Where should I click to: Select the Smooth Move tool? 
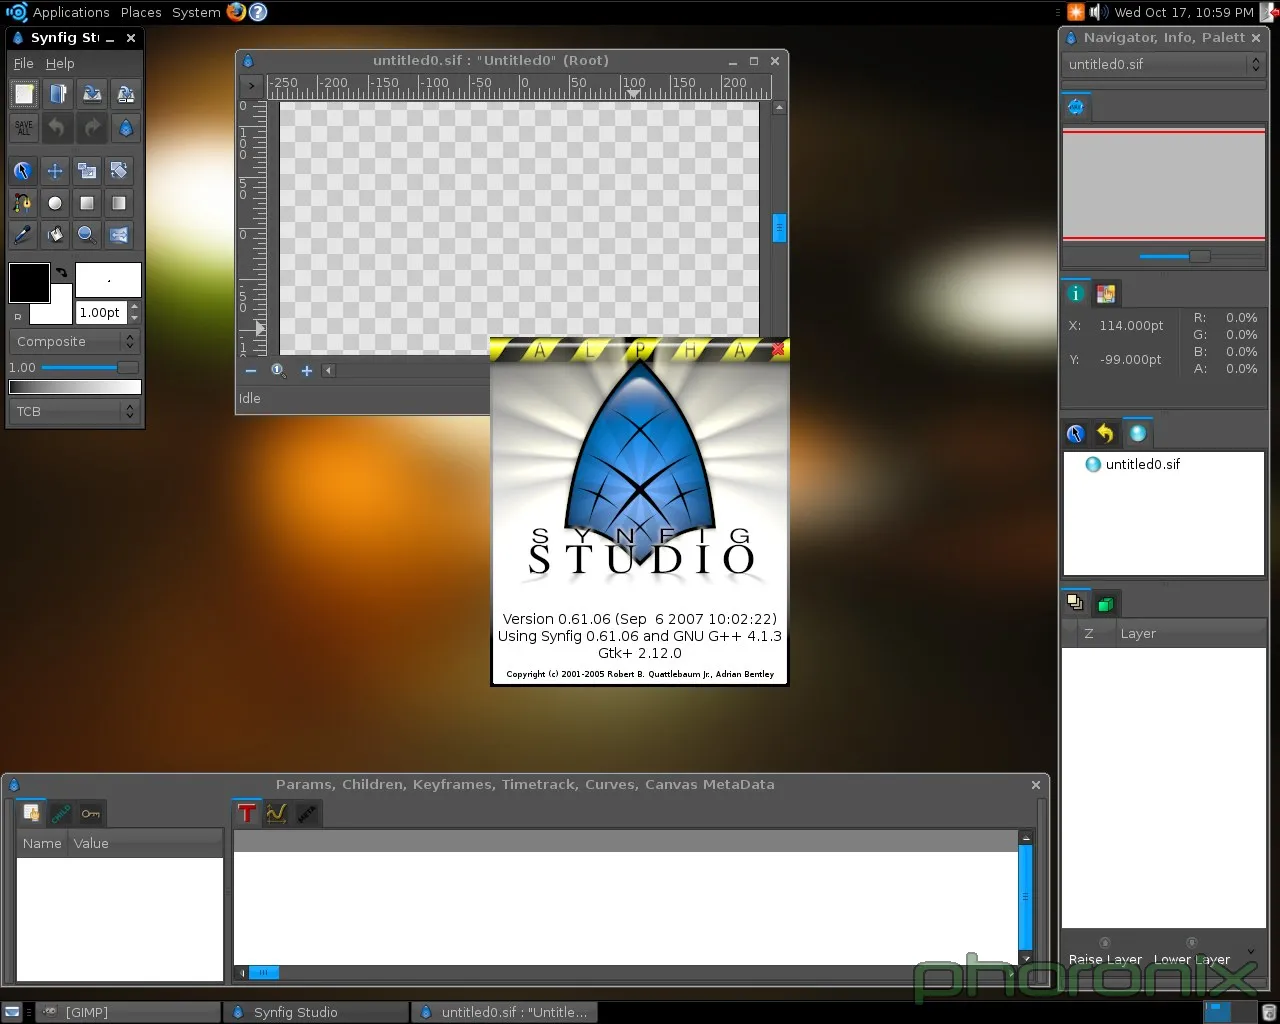pyautogui.click(x=55, y=171)
